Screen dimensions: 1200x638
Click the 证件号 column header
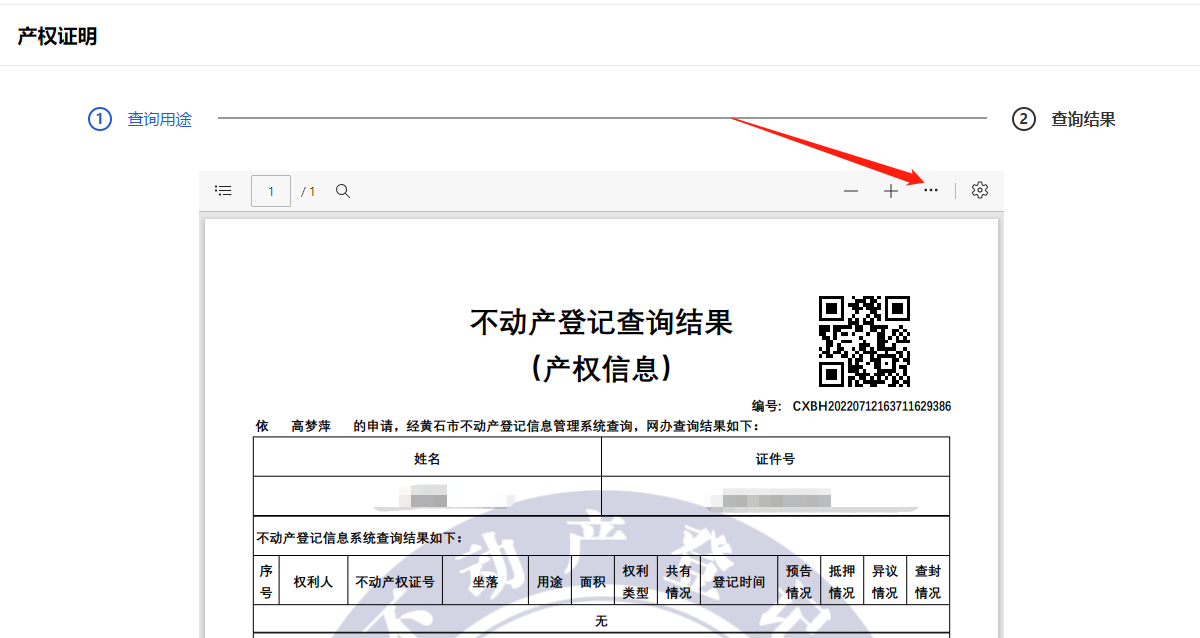coord(775,459)
